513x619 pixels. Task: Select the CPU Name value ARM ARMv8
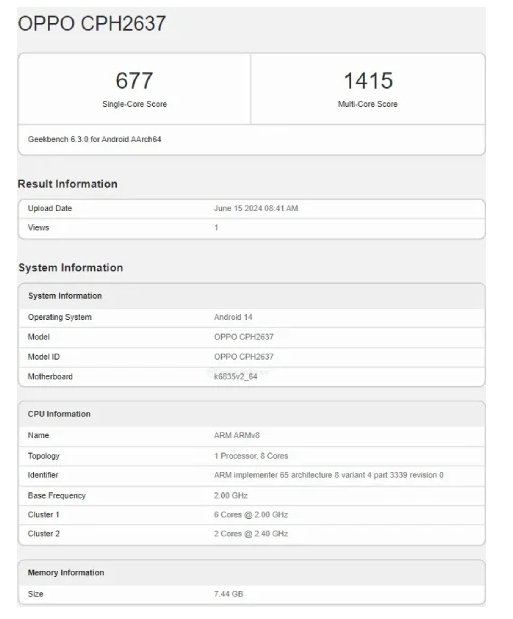click(x=237, y=435)
